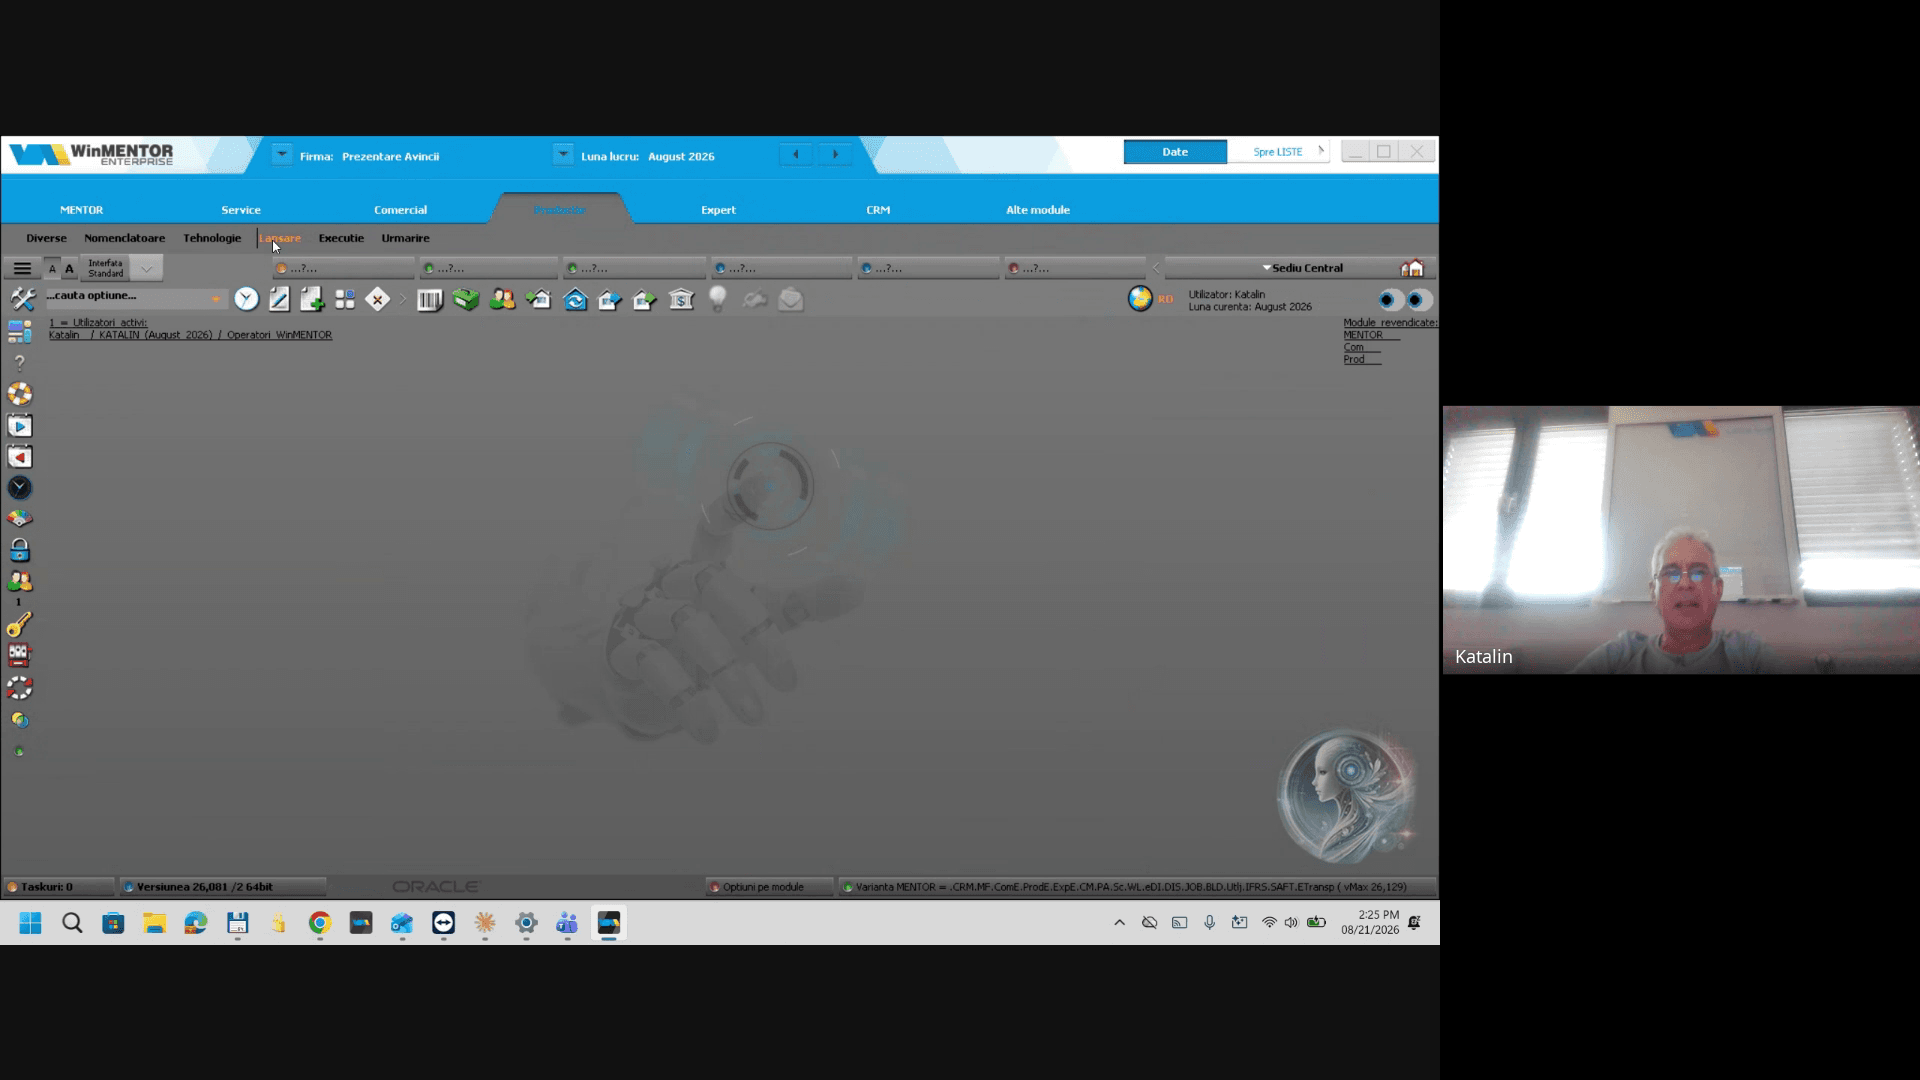
Task: Open the wrench and hammer settings icon
Action: tap(22, 298)
